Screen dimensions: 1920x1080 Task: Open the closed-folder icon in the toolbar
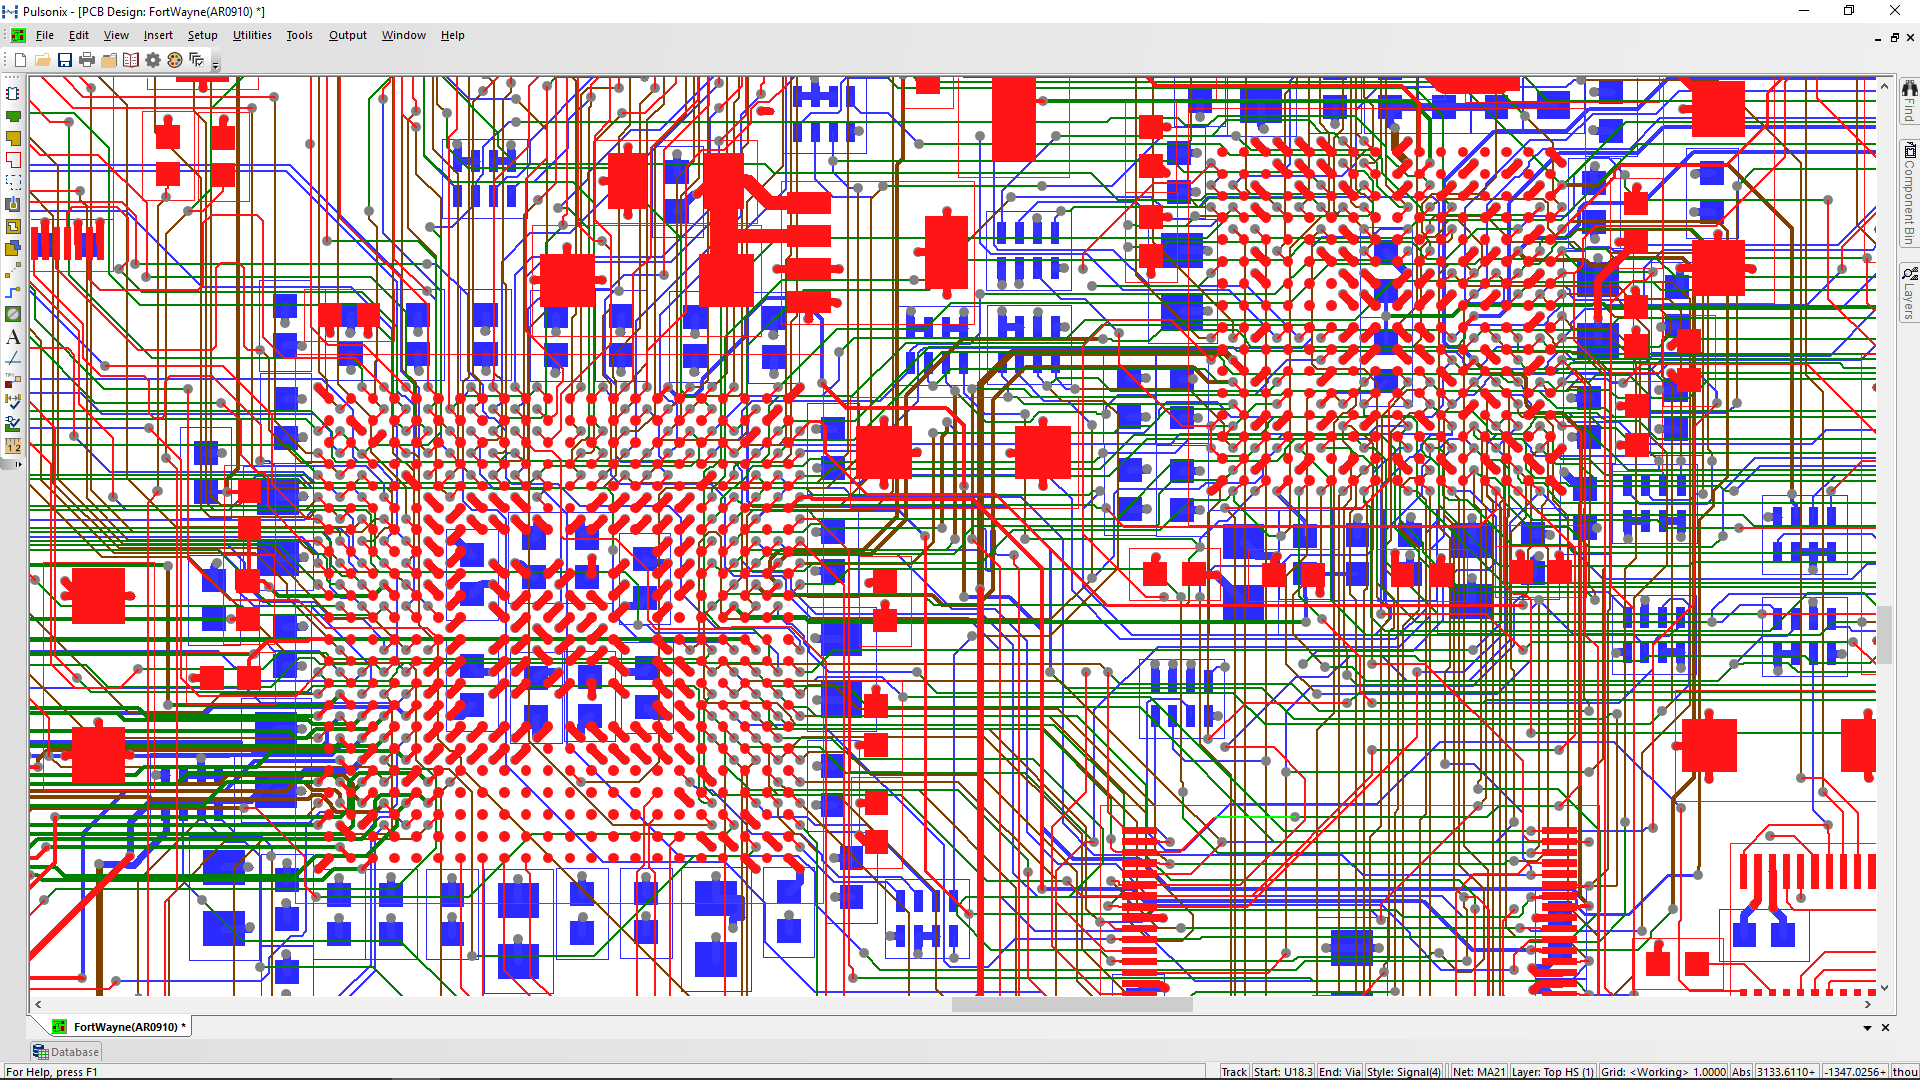coord(109,60)
